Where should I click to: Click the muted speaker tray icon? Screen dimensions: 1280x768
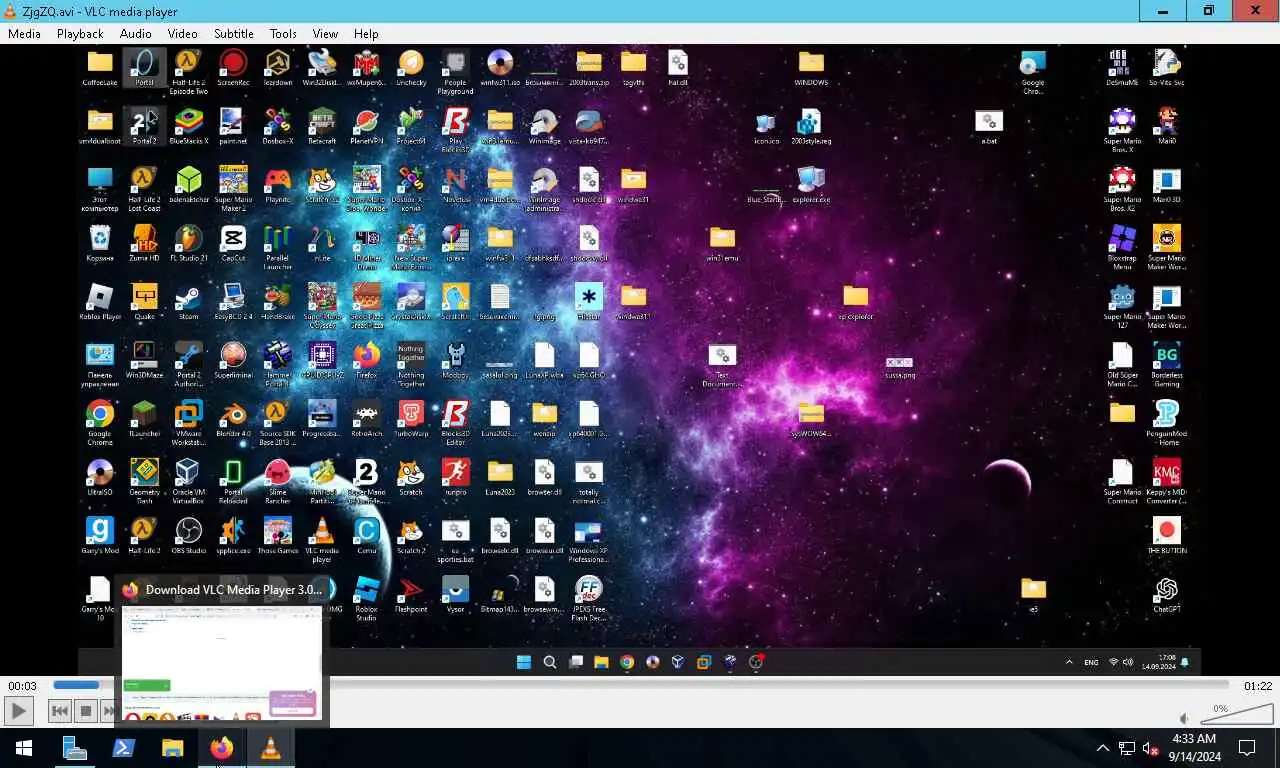point(1151,748)
